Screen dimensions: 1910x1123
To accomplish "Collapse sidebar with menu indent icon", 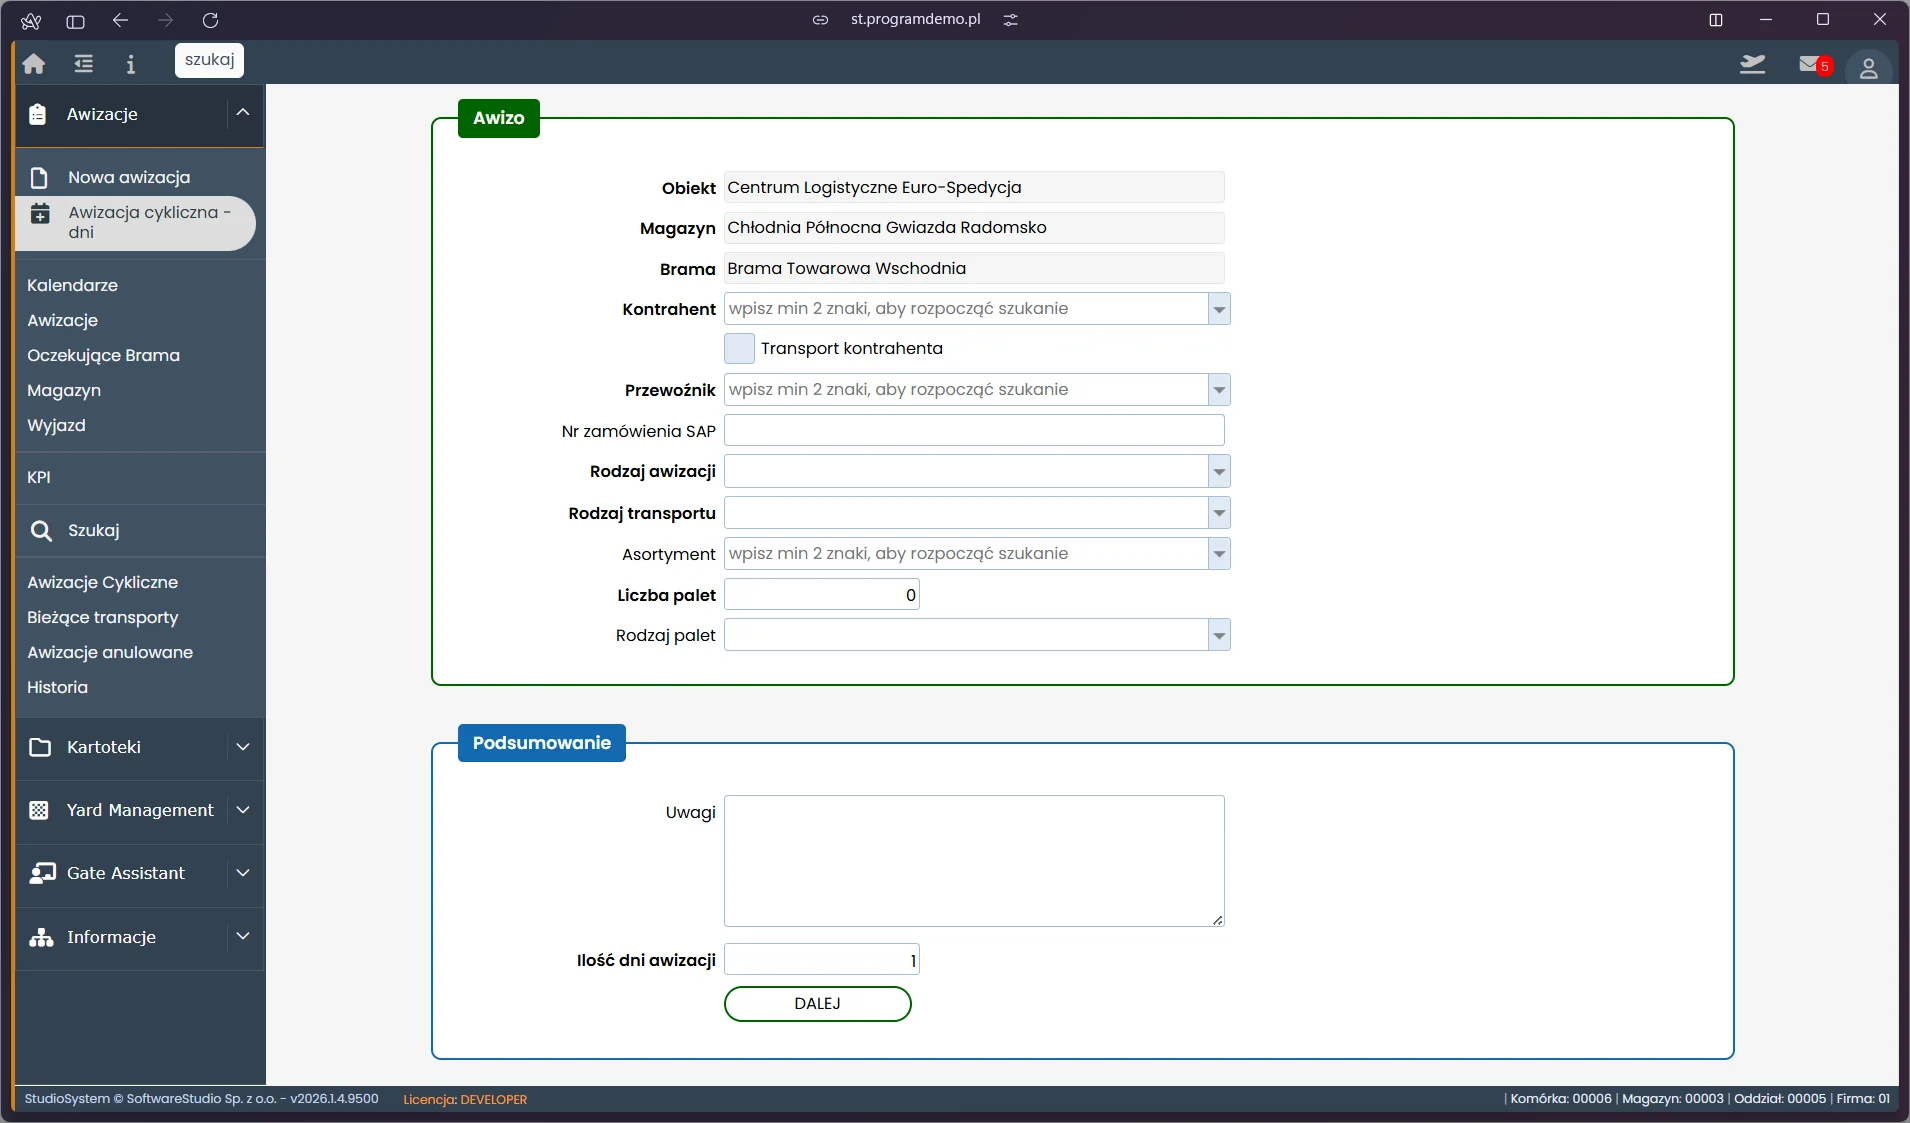I will pos(83,64).
